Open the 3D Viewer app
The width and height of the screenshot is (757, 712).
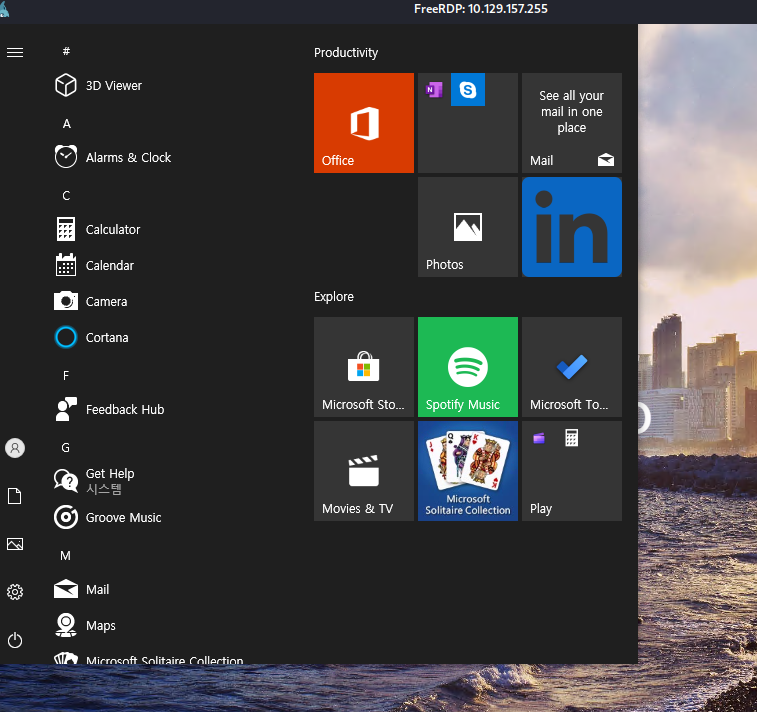coord(98,85)
